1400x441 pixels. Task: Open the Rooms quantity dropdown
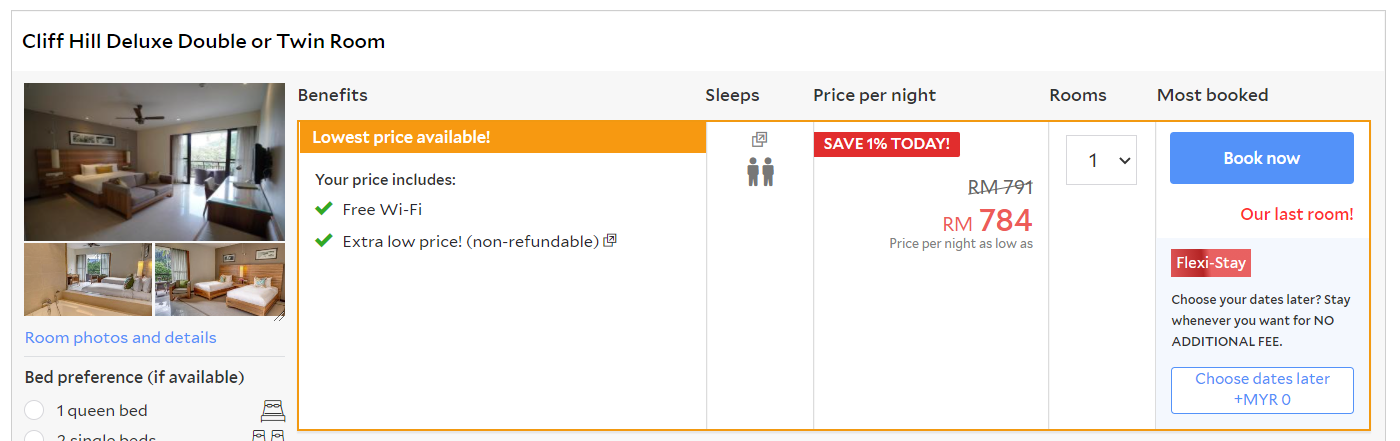1101,160
